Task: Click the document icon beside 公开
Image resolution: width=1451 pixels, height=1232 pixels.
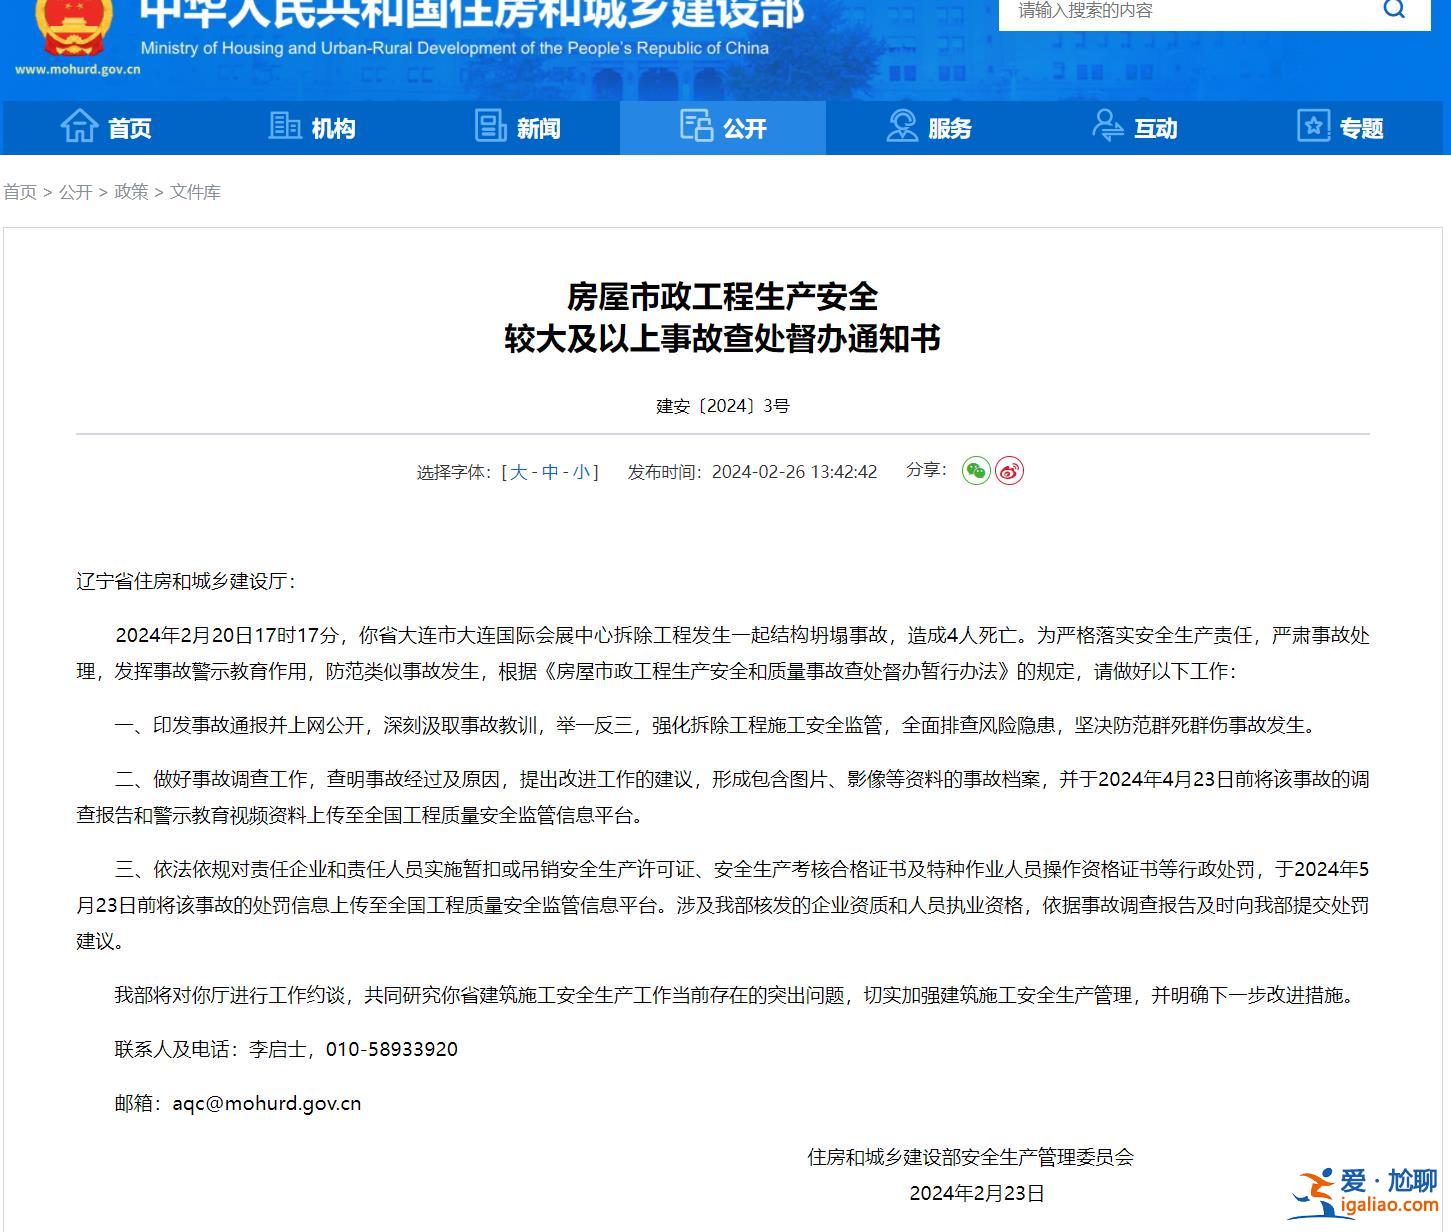Action: click(696, 126)
